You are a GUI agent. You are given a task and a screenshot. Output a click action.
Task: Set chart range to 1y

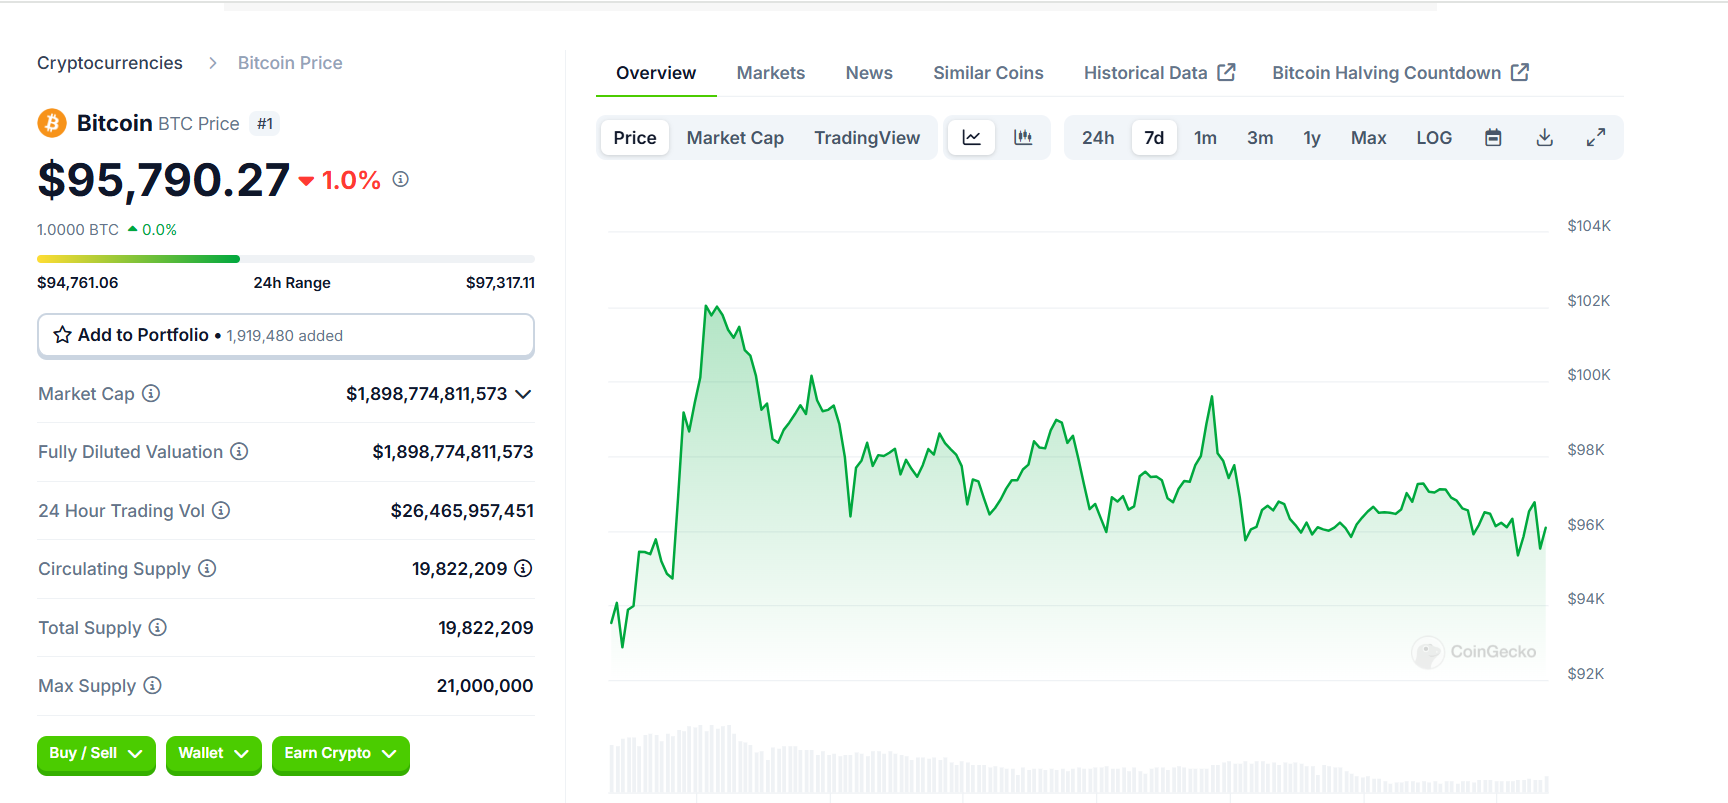pos(1312,138)
